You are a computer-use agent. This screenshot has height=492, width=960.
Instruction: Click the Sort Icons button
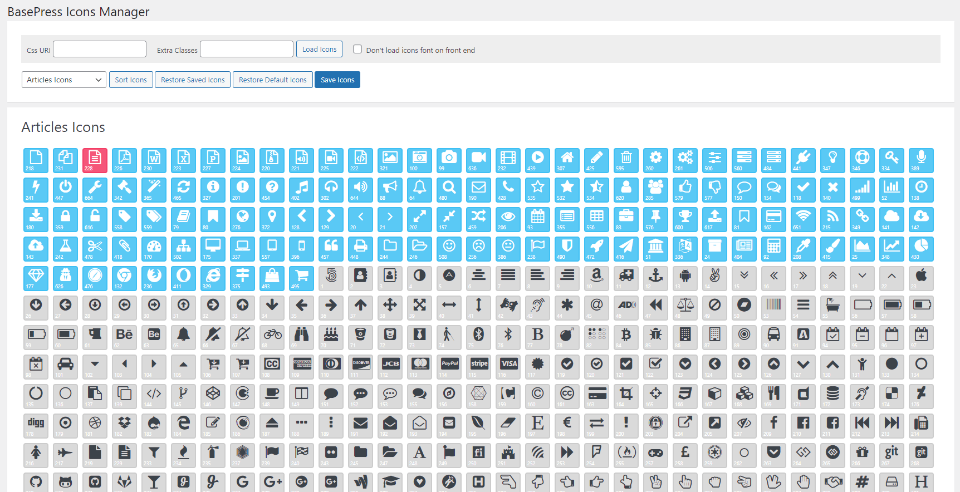[x=130, y=79]
